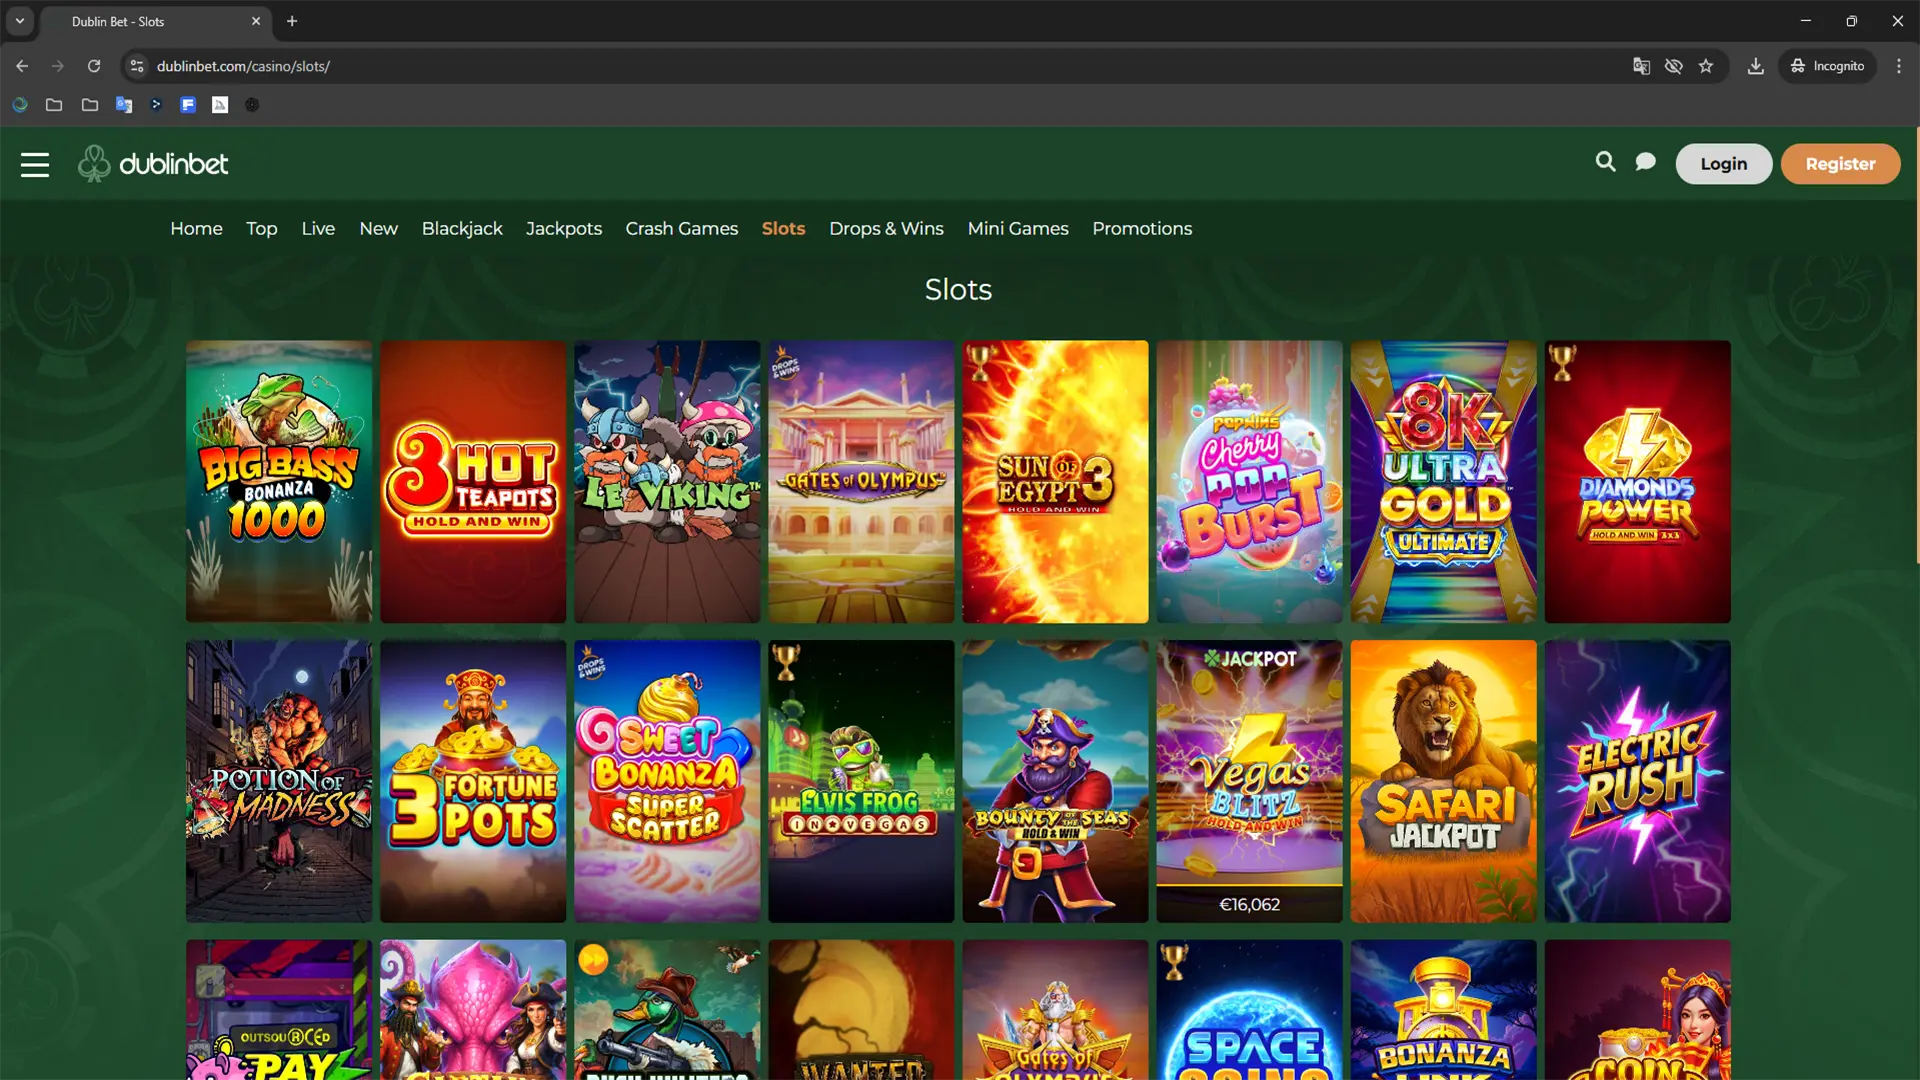Open the browser downloads icon
1920x1080 pixels.
click(x=1755, y=66)
